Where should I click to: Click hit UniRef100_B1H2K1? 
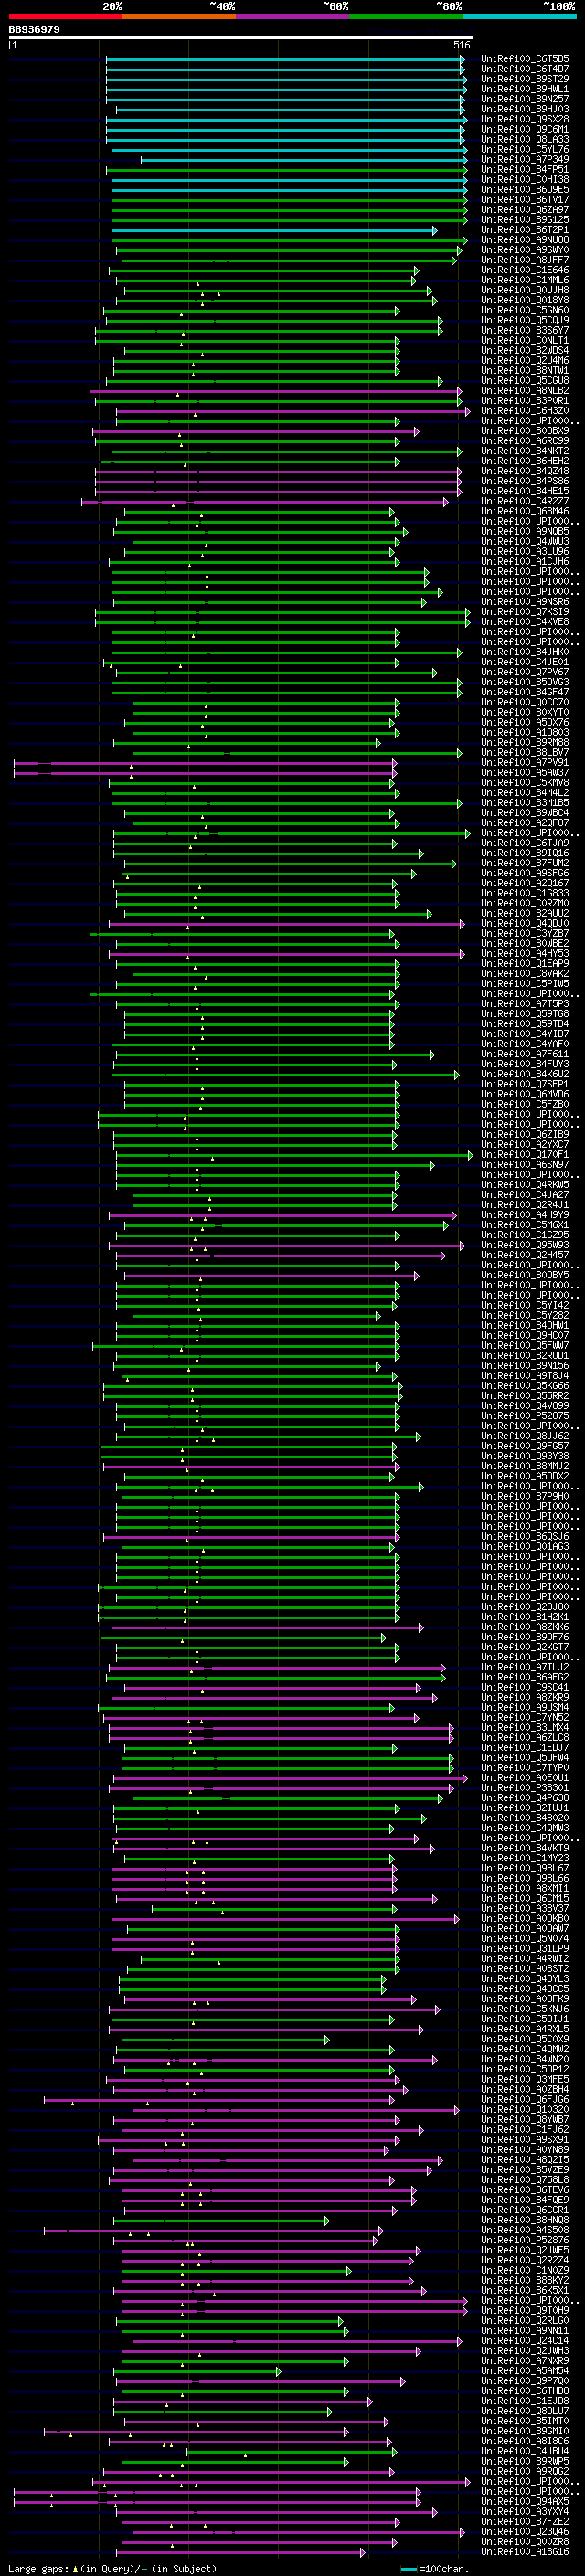tap(525, 1617)
